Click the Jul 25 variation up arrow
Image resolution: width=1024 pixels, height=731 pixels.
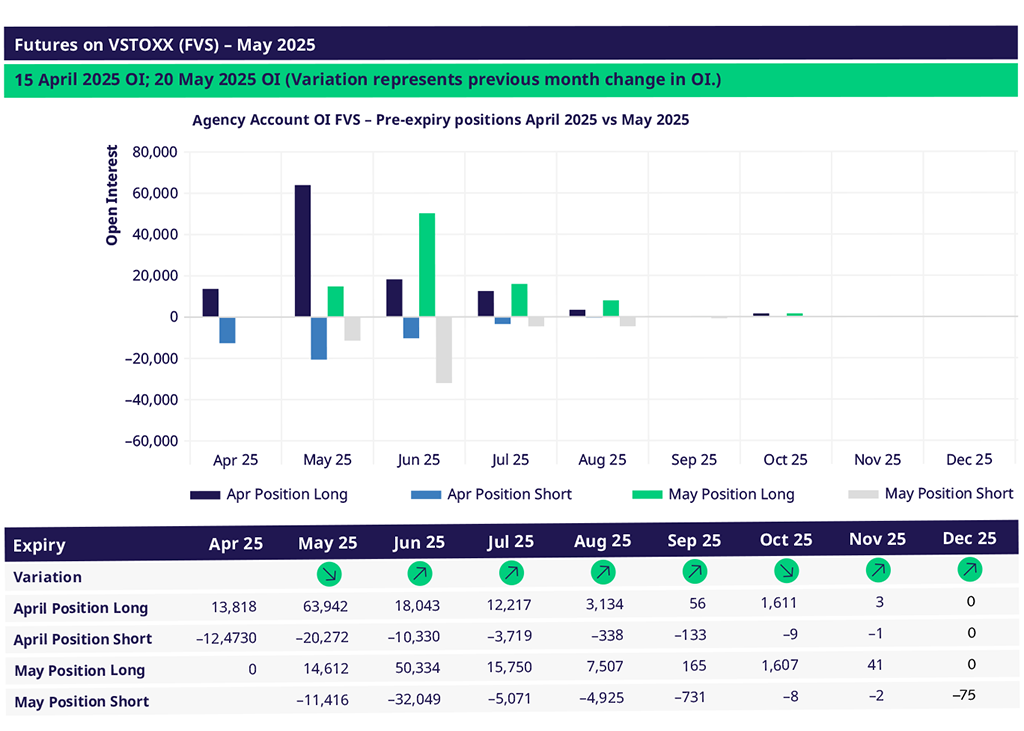click(x=512, y=574)
